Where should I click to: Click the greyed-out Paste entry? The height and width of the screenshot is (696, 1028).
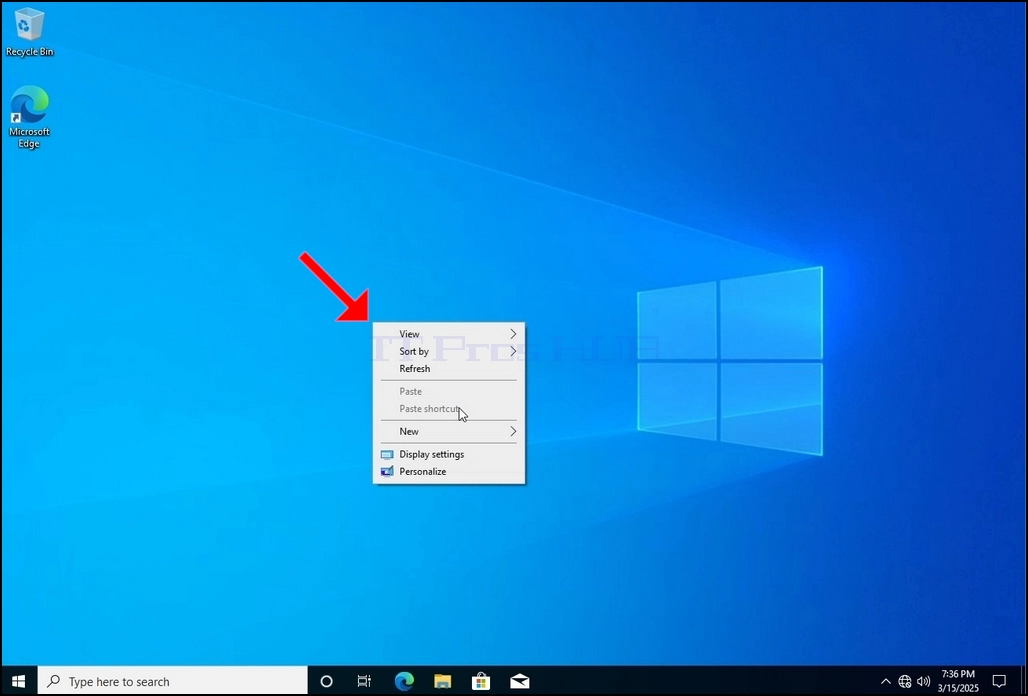449,391
